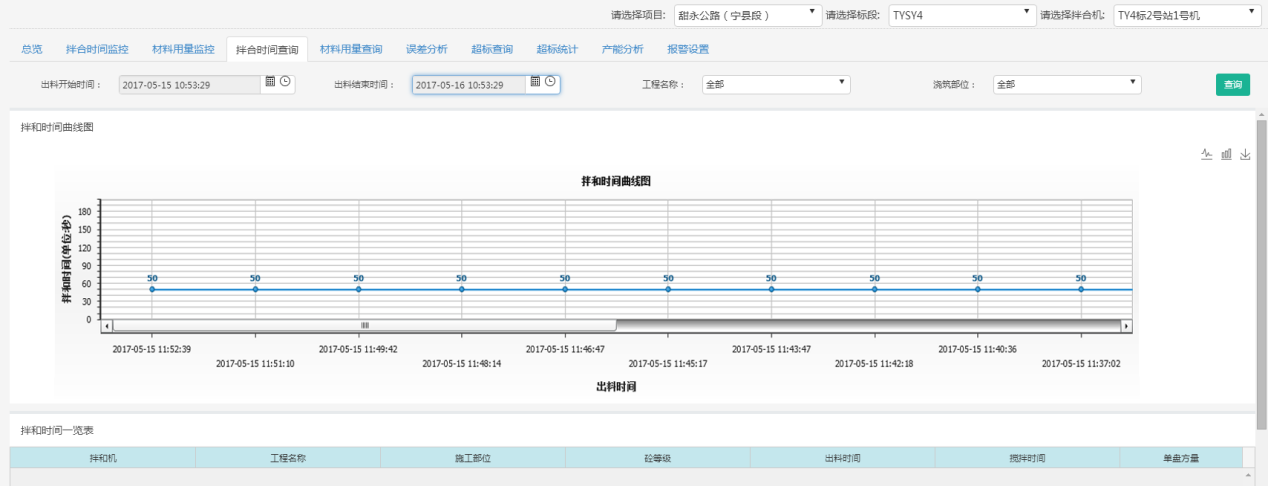
Task: Open clock time picker for 出料结束时间
Action: [x=550, y=83]
